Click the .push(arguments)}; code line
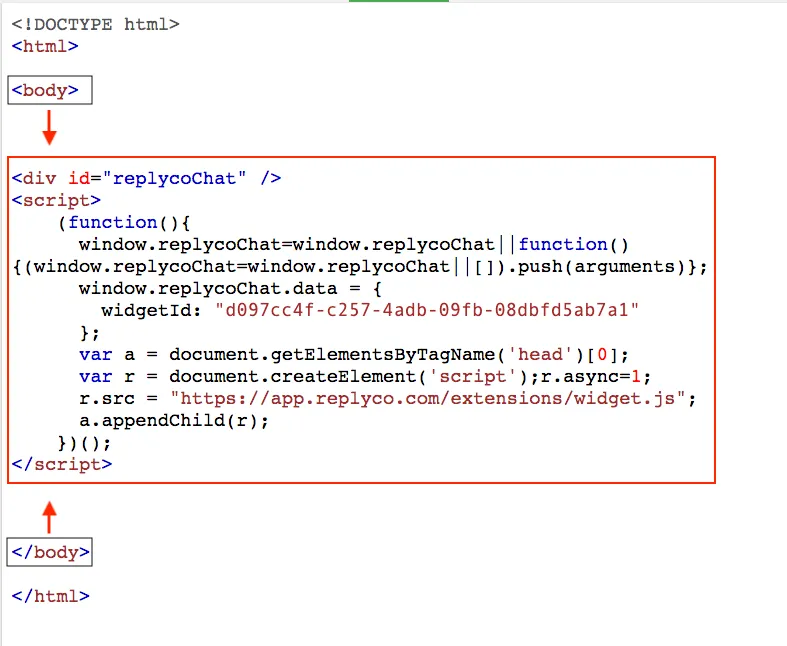The height and width of the screenshot is (646, 787). (360, 267)
